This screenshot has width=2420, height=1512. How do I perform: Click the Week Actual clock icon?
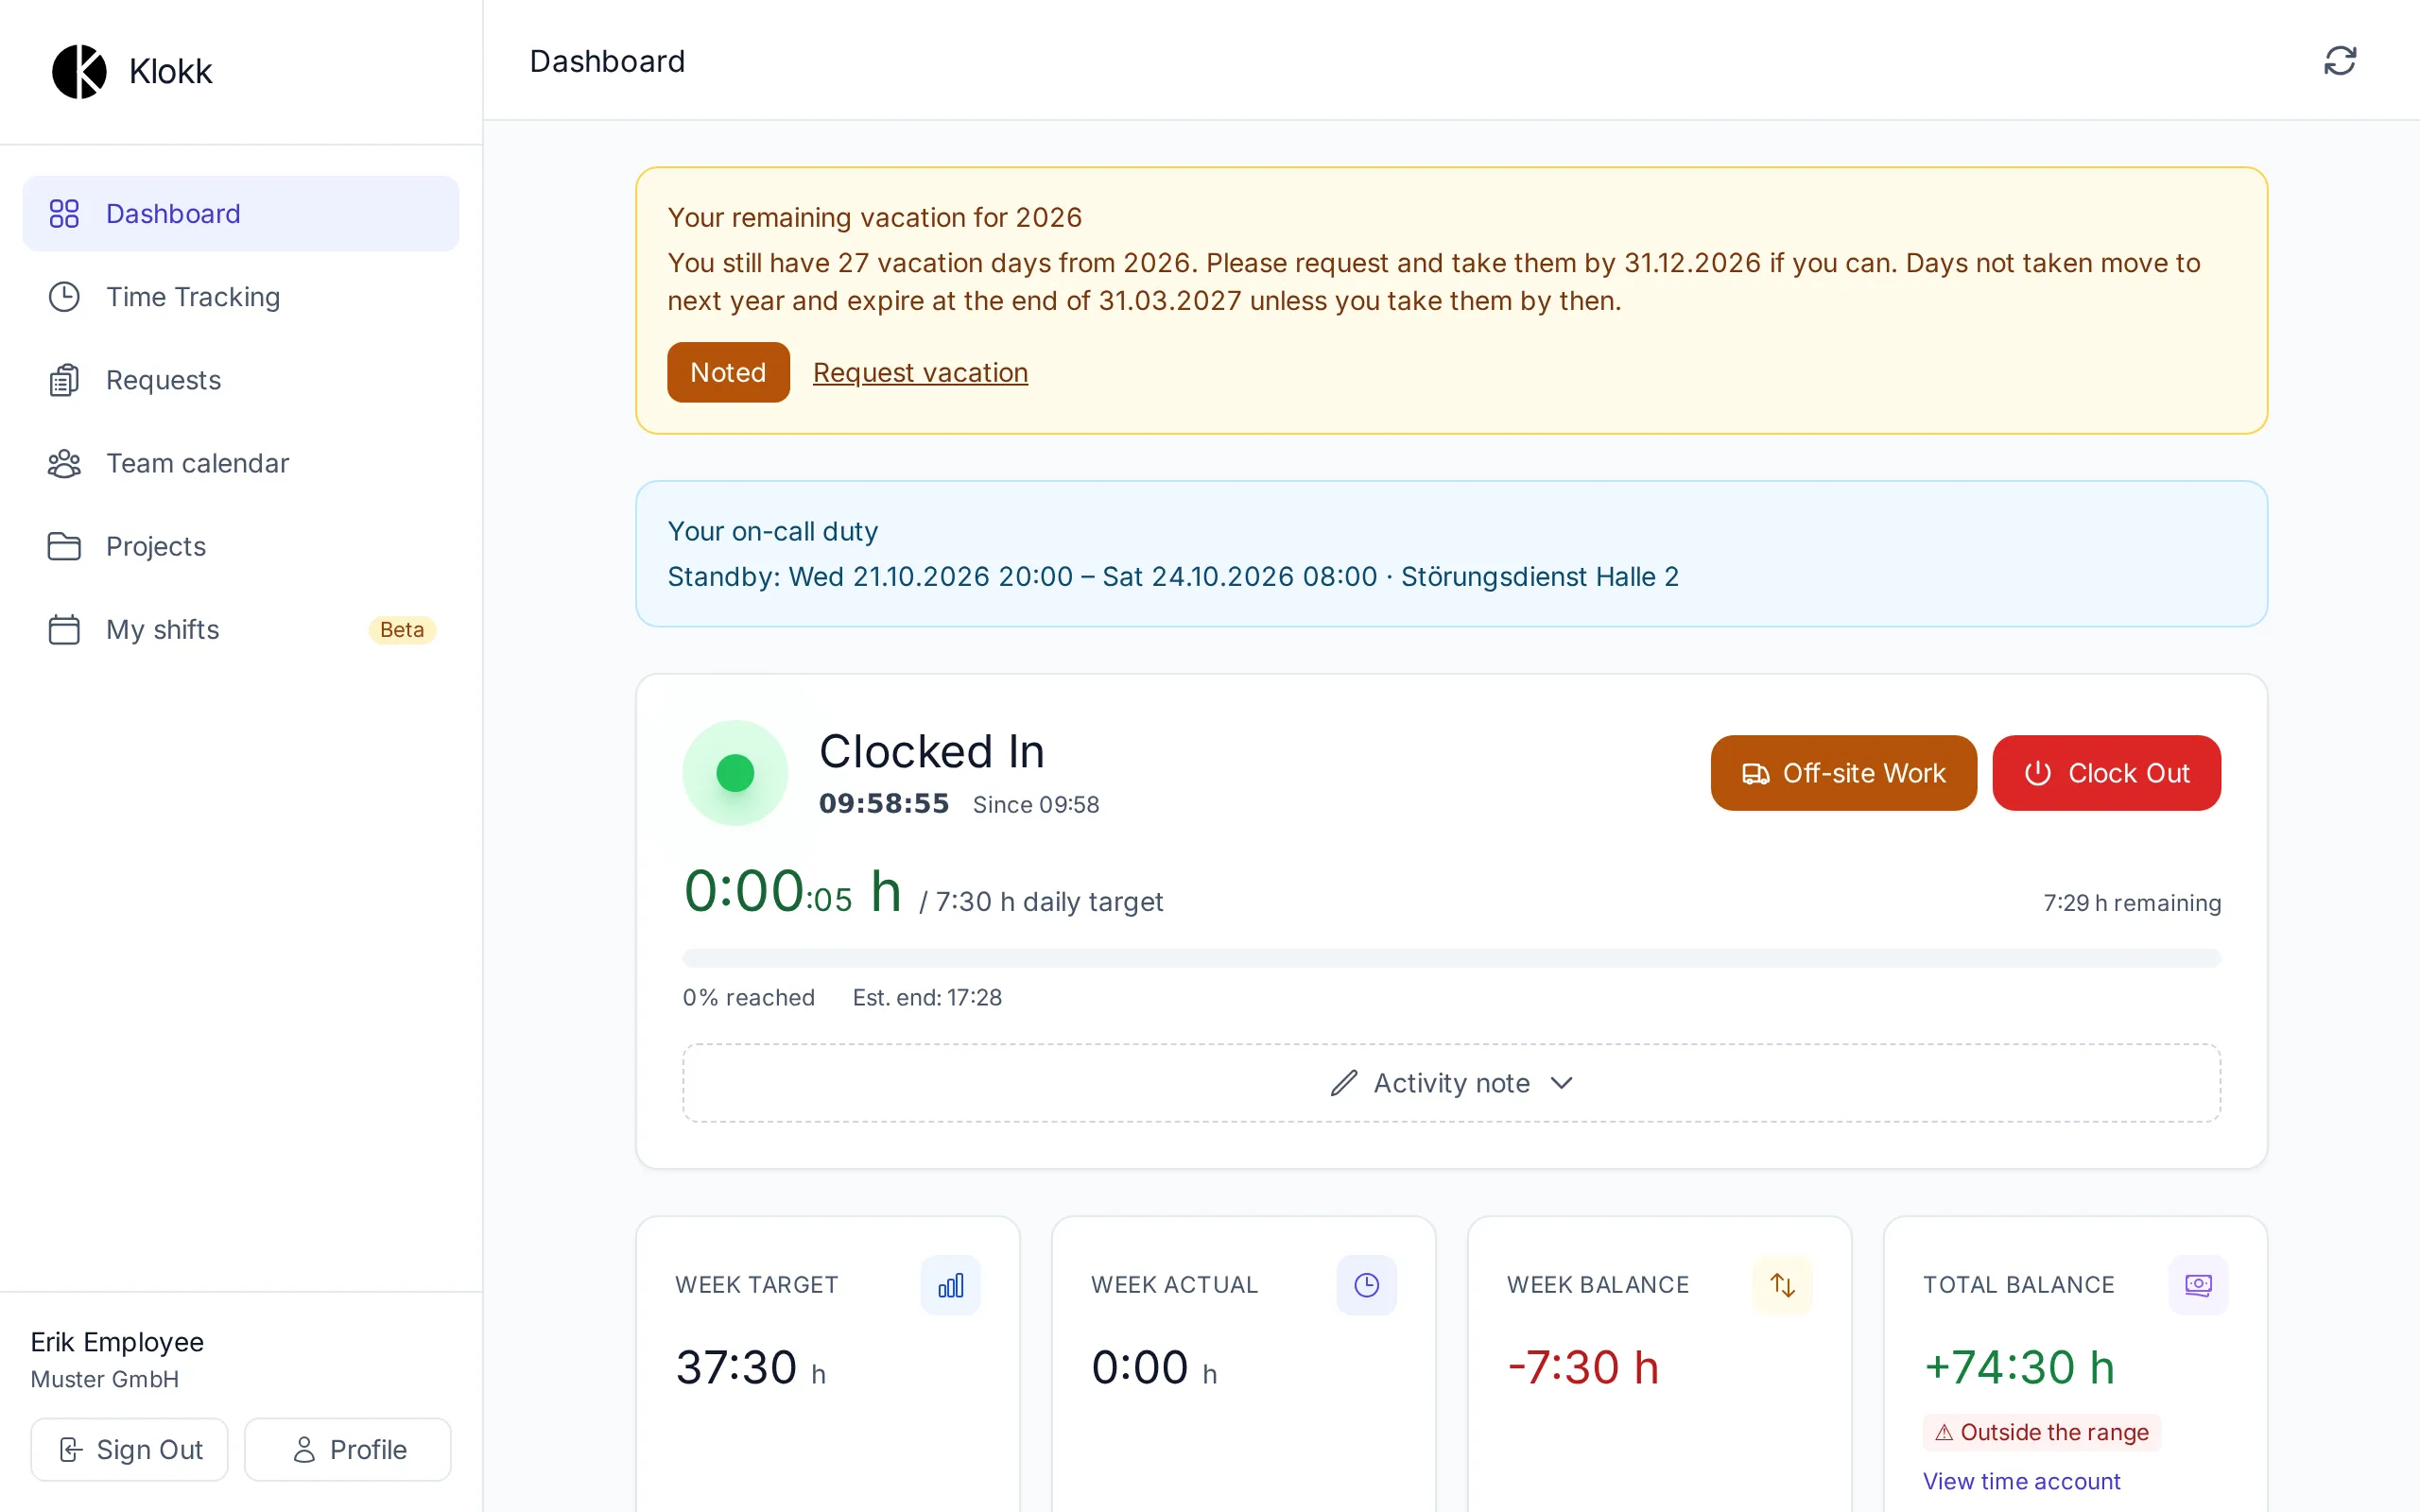(x=1366, y=1285)
